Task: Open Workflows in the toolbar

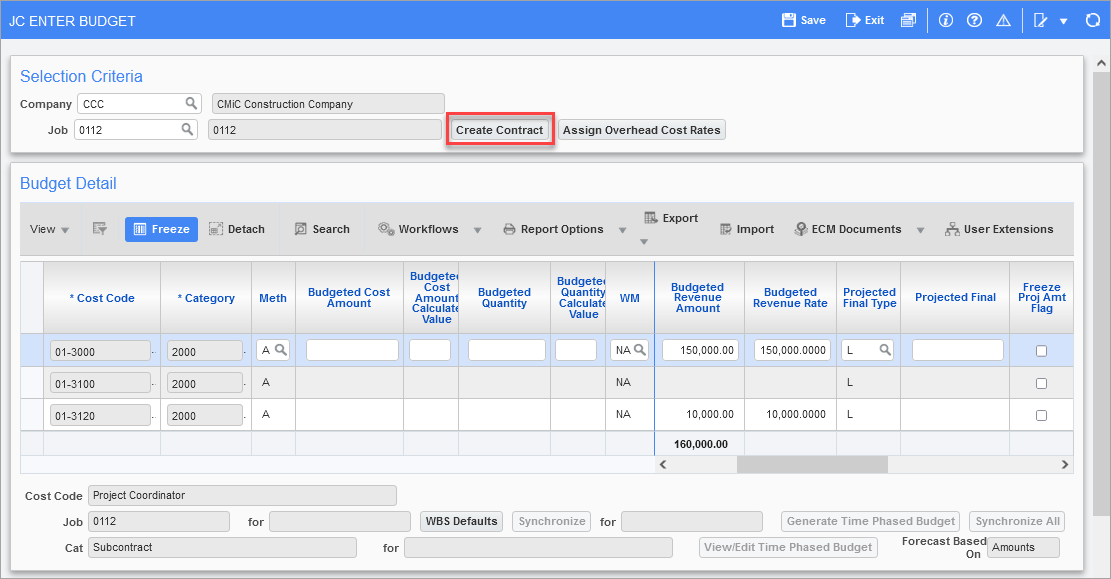Action: 418,229
